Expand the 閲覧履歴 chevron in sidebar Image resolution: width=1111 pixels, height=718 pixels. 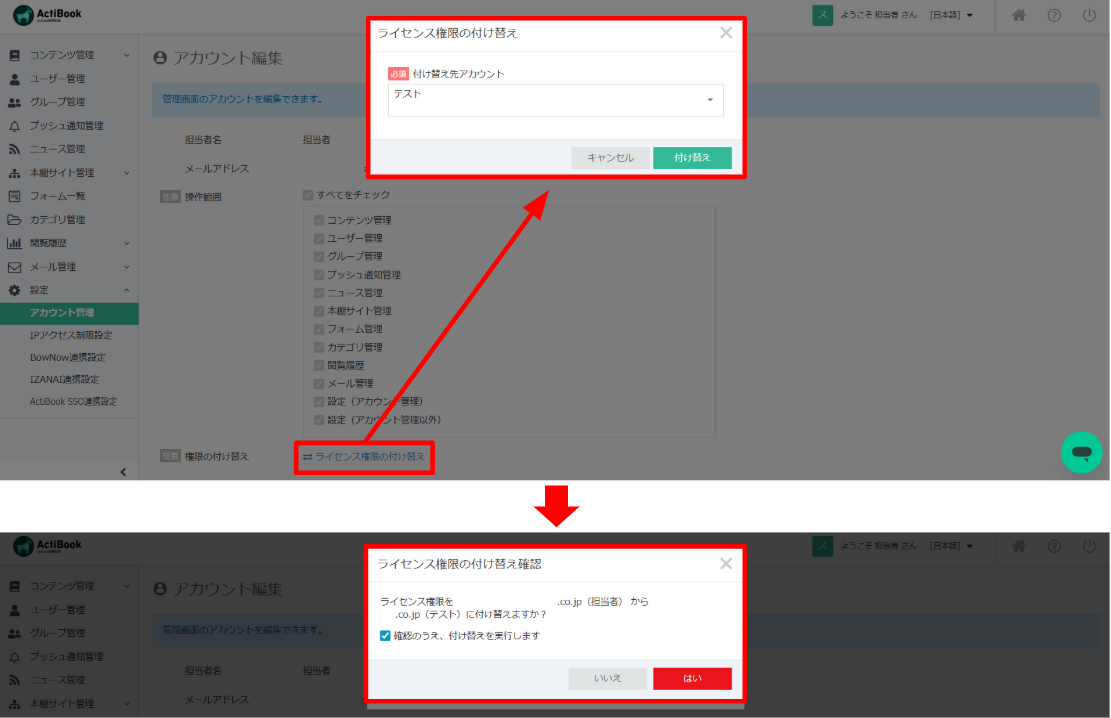[x=127, y=243]
